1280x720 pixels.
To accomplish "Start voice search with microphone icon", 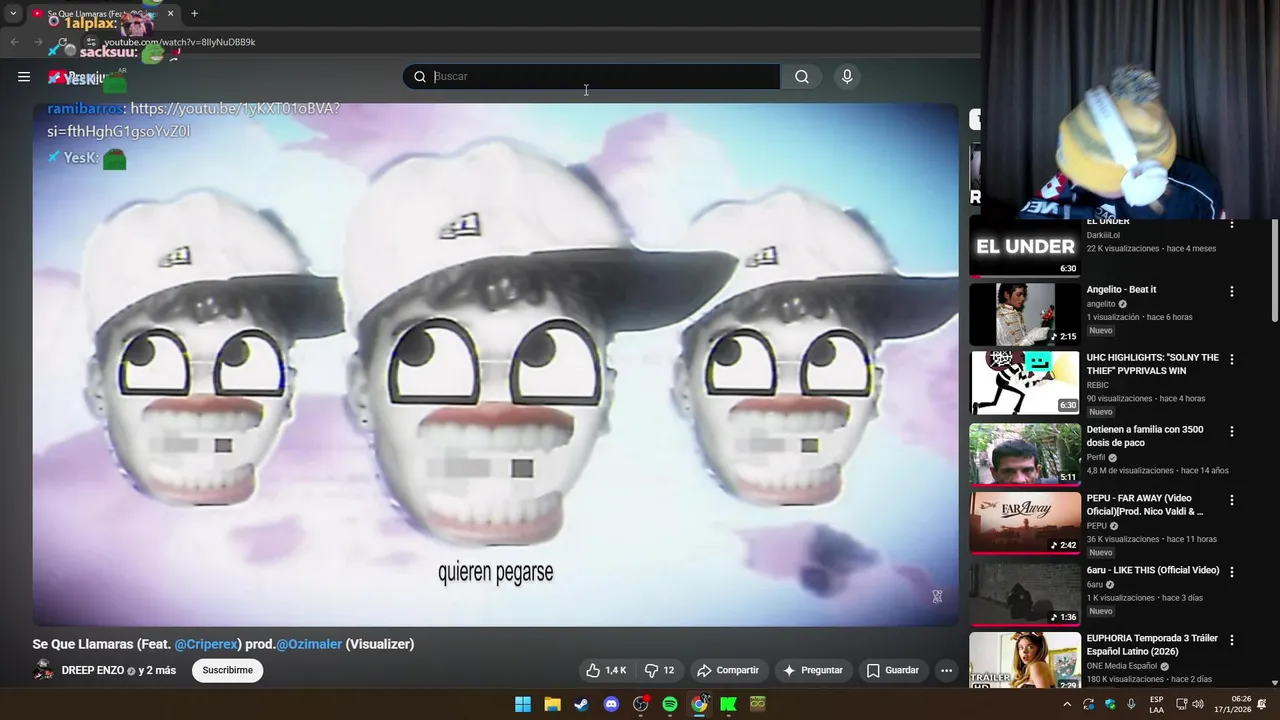I will (847, 77).
